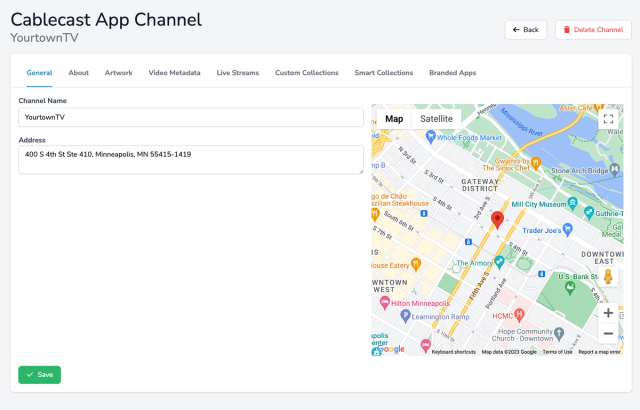Click the Google logo on map
This screenshot has width=640, height=410.
click(x=390, y=349)
